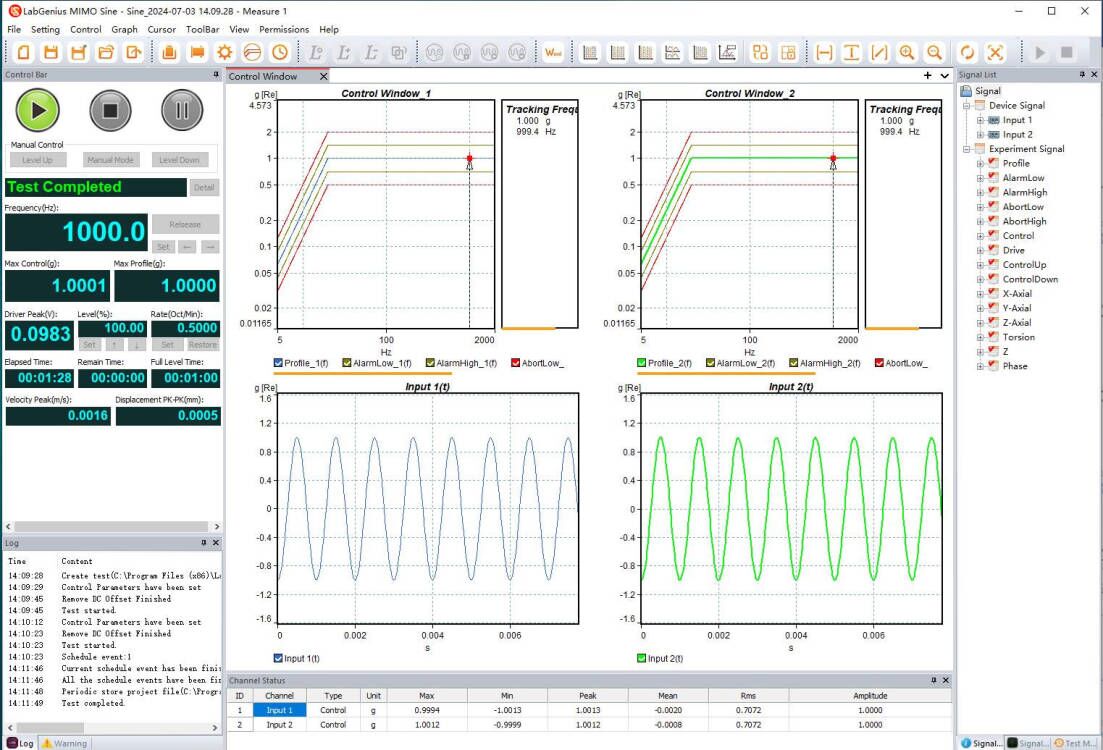Expand the Profile signal node

[x=980, y=163]
